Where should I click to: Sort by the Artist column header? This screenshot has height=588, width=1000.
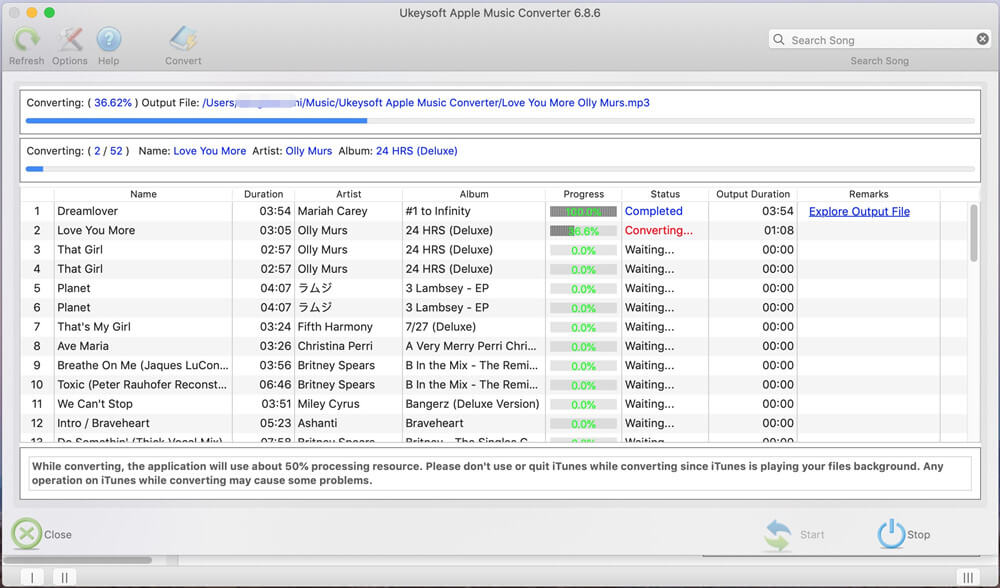348,194
